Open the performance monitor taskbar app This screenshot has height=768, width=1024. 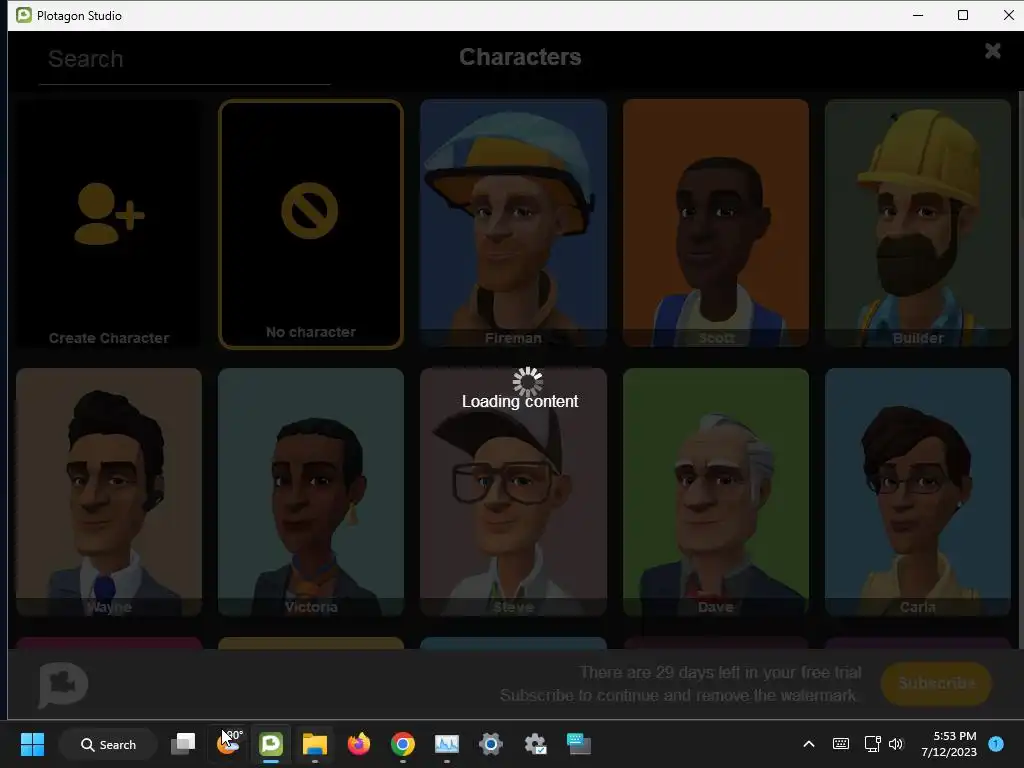click(x=447, y=744)
